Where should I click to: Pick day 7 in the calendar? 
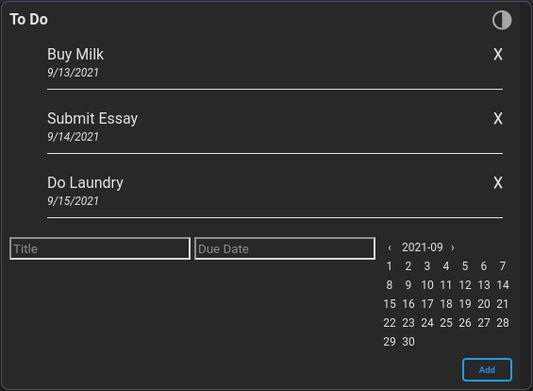tap(502, 266)
